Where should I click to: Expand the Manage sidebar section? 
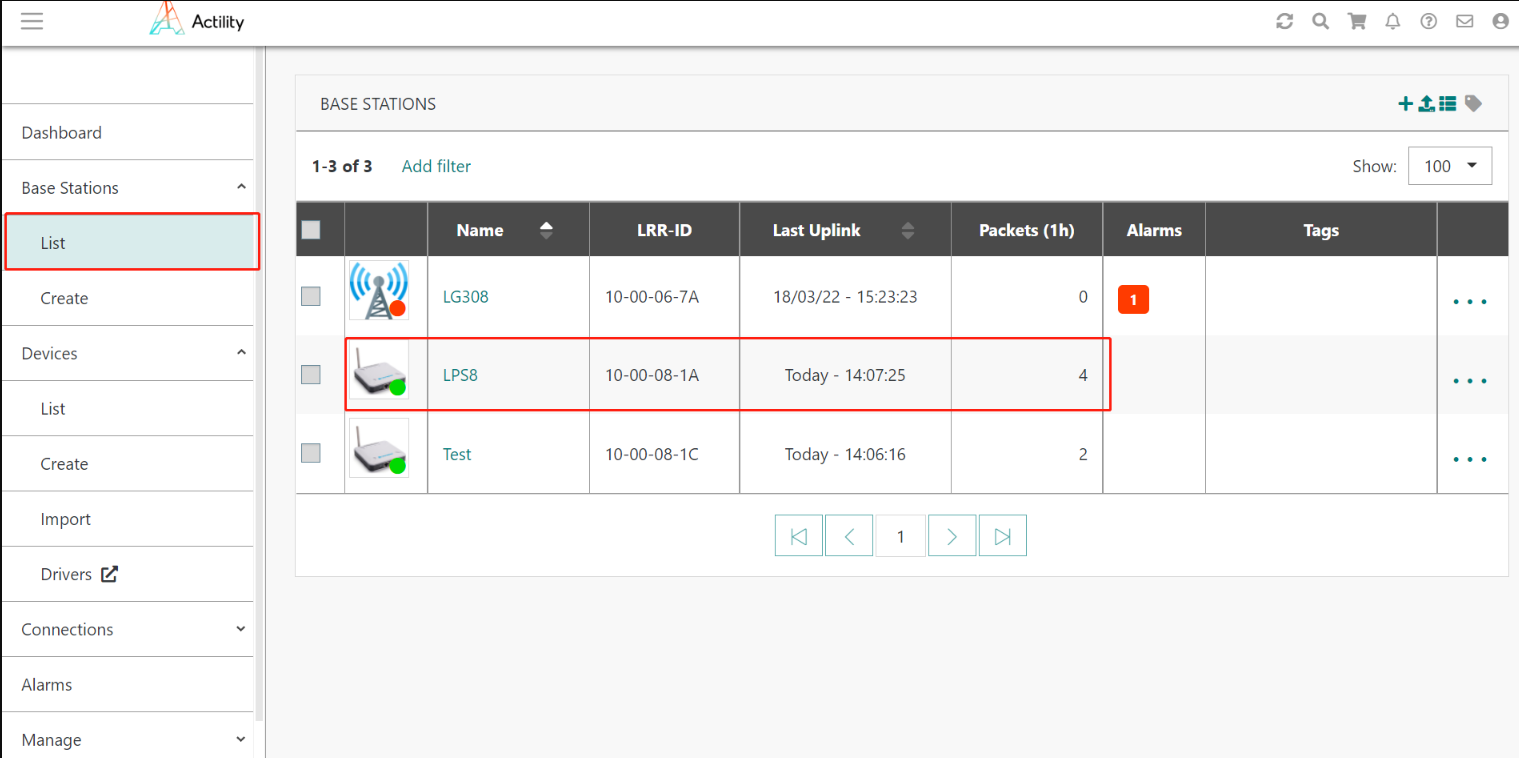[x=241, y=740]
